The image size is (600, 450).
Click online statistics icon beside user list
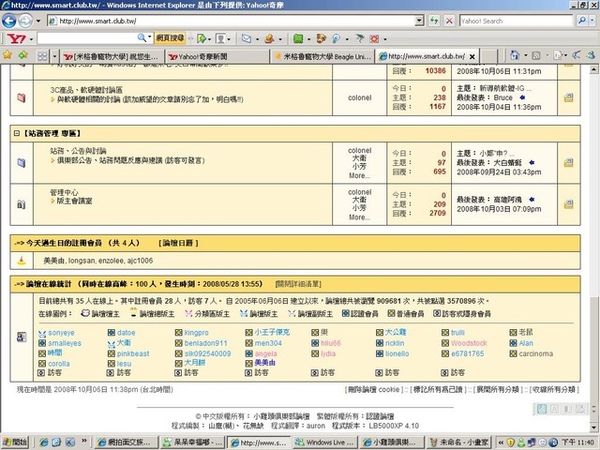pos(21,337)
